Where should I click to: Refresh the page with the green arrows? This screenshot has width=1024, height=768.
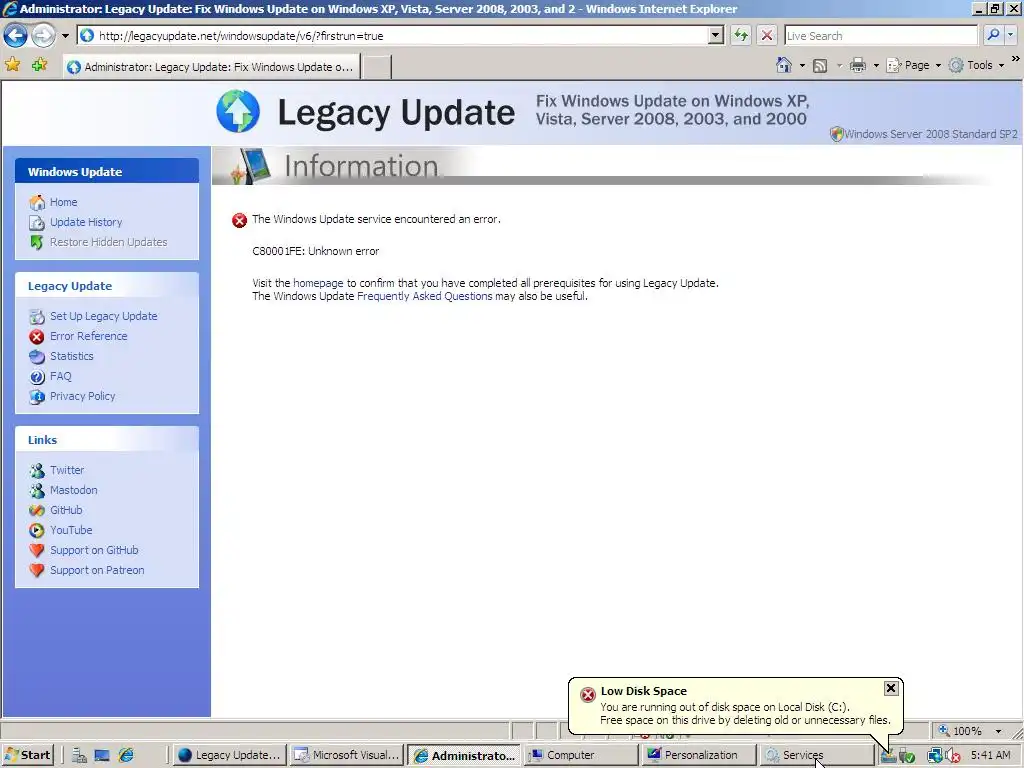(741, 35)
